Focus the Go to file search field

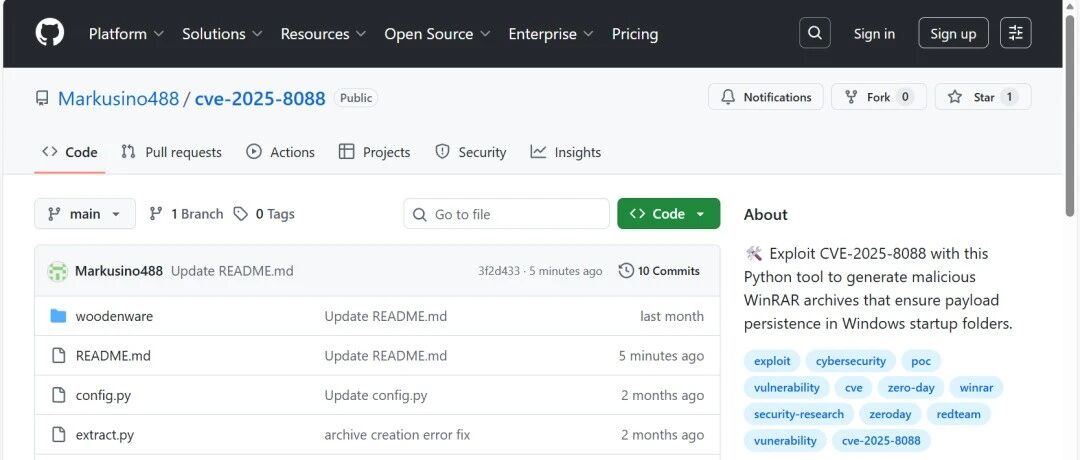tap(506, 214)
